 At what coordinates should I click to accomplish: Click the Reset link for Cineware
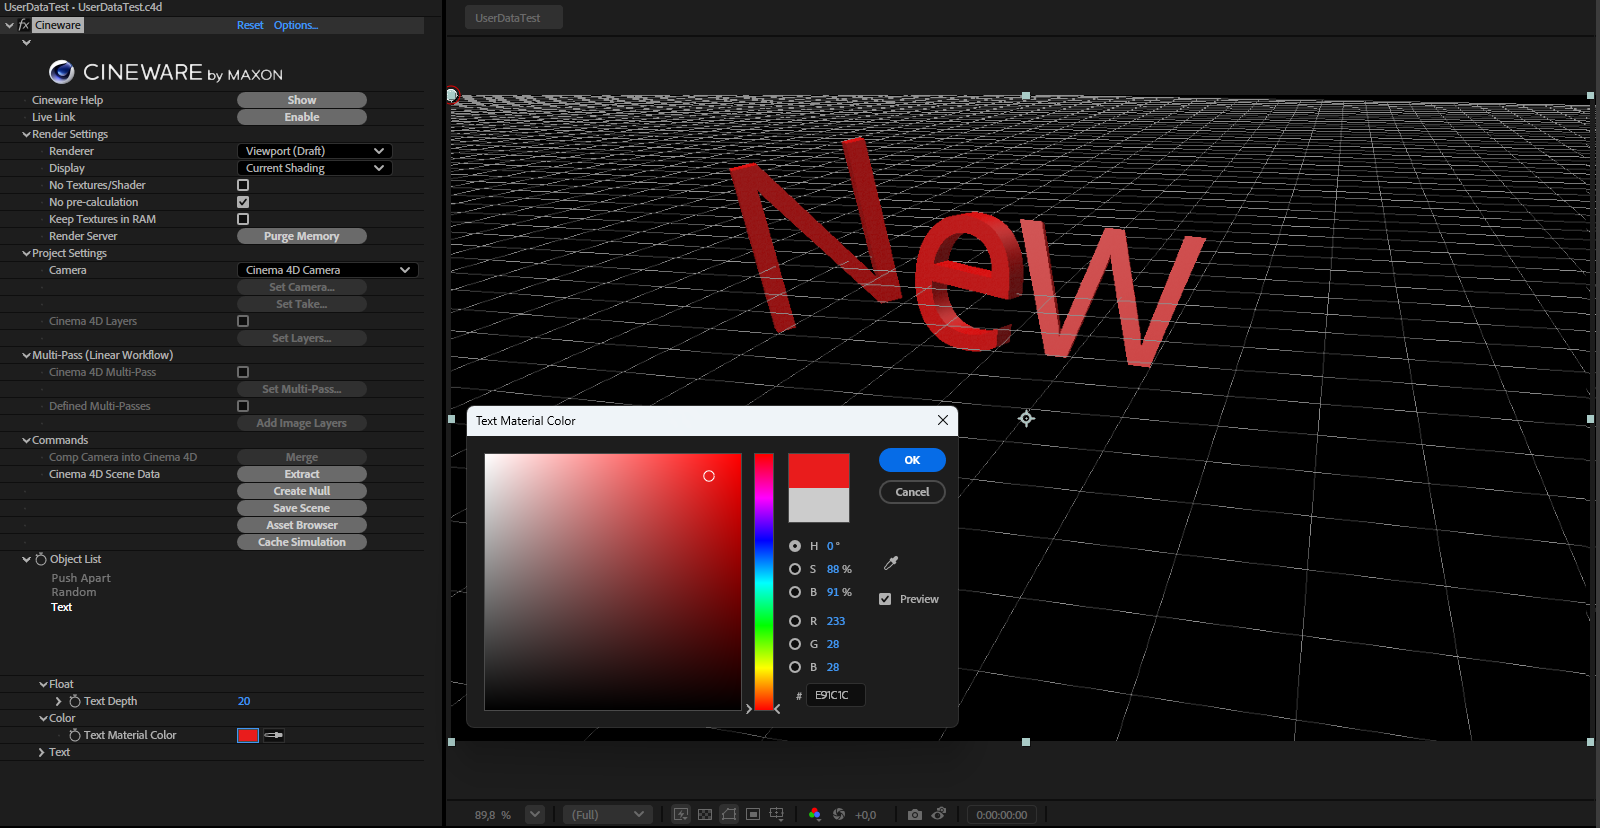(x=250, y=25)
